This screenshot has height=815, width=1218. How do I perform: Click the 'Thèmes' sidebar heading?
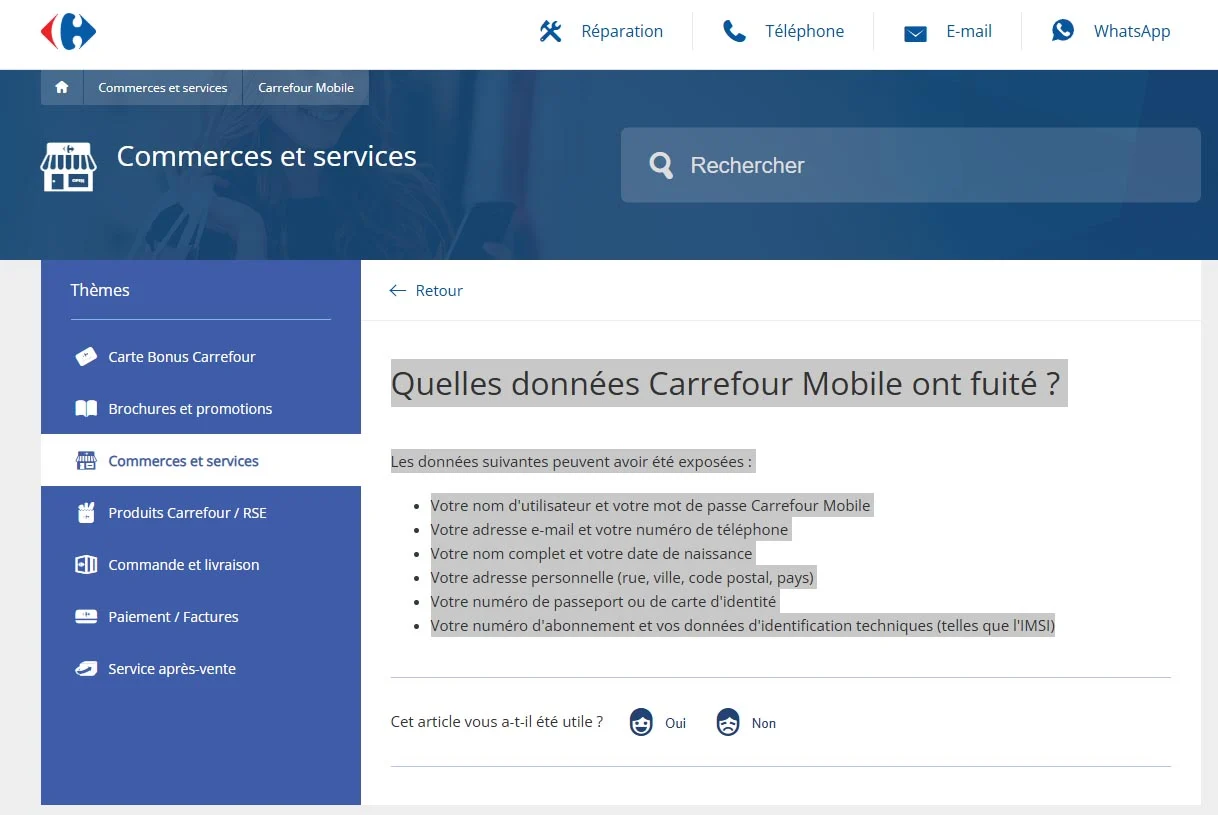pyautogui.click(x=100, y=290)
